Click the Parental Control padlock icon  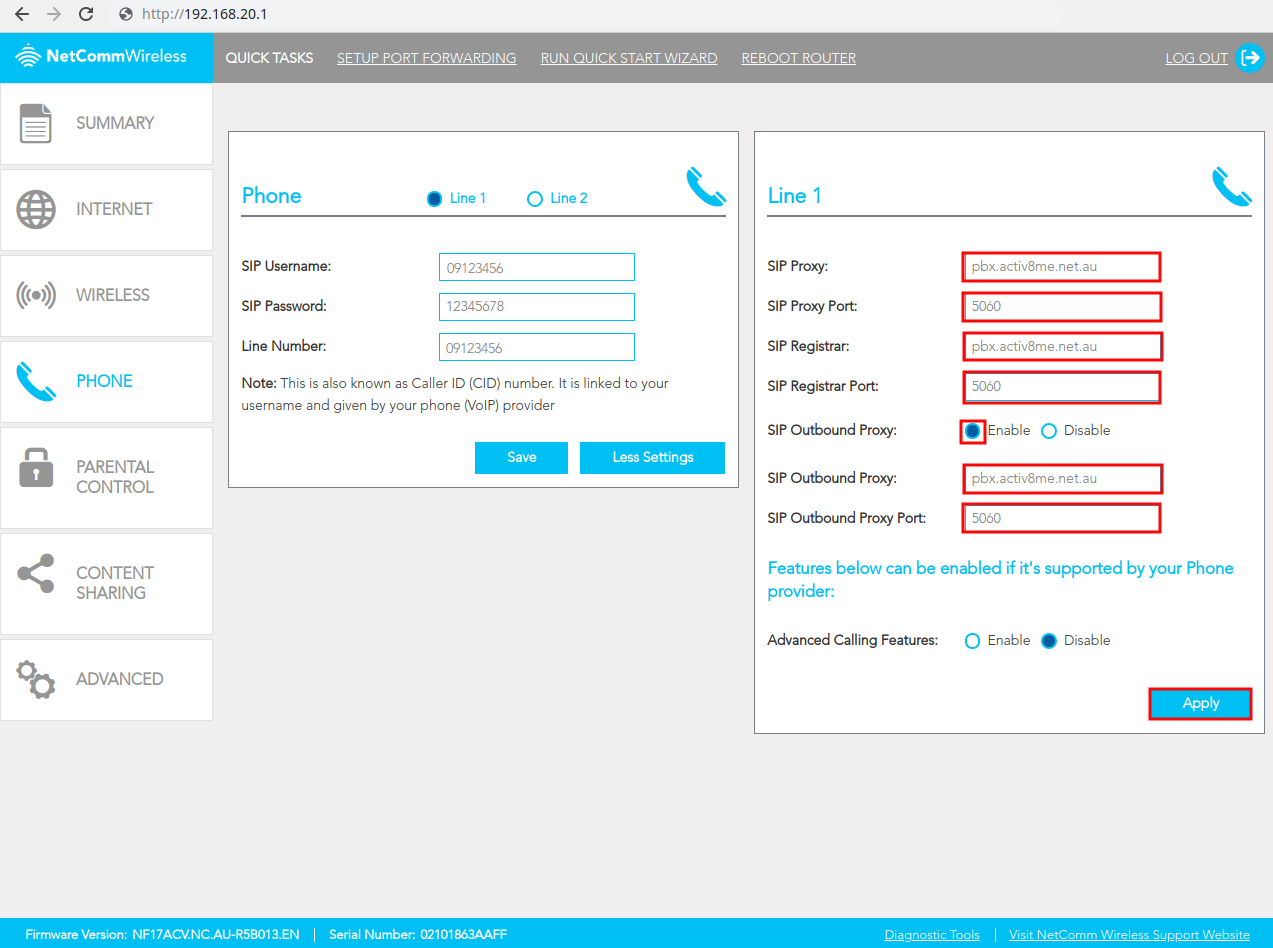[x=36, y=467]
